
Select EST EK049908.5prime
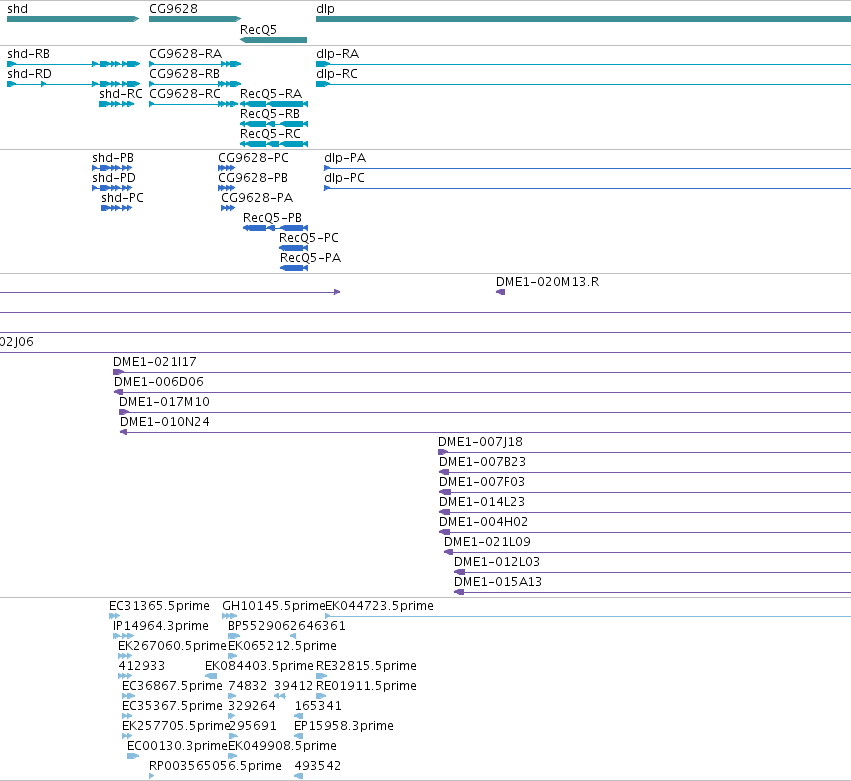pyautogui.click(x=282, y=747)
